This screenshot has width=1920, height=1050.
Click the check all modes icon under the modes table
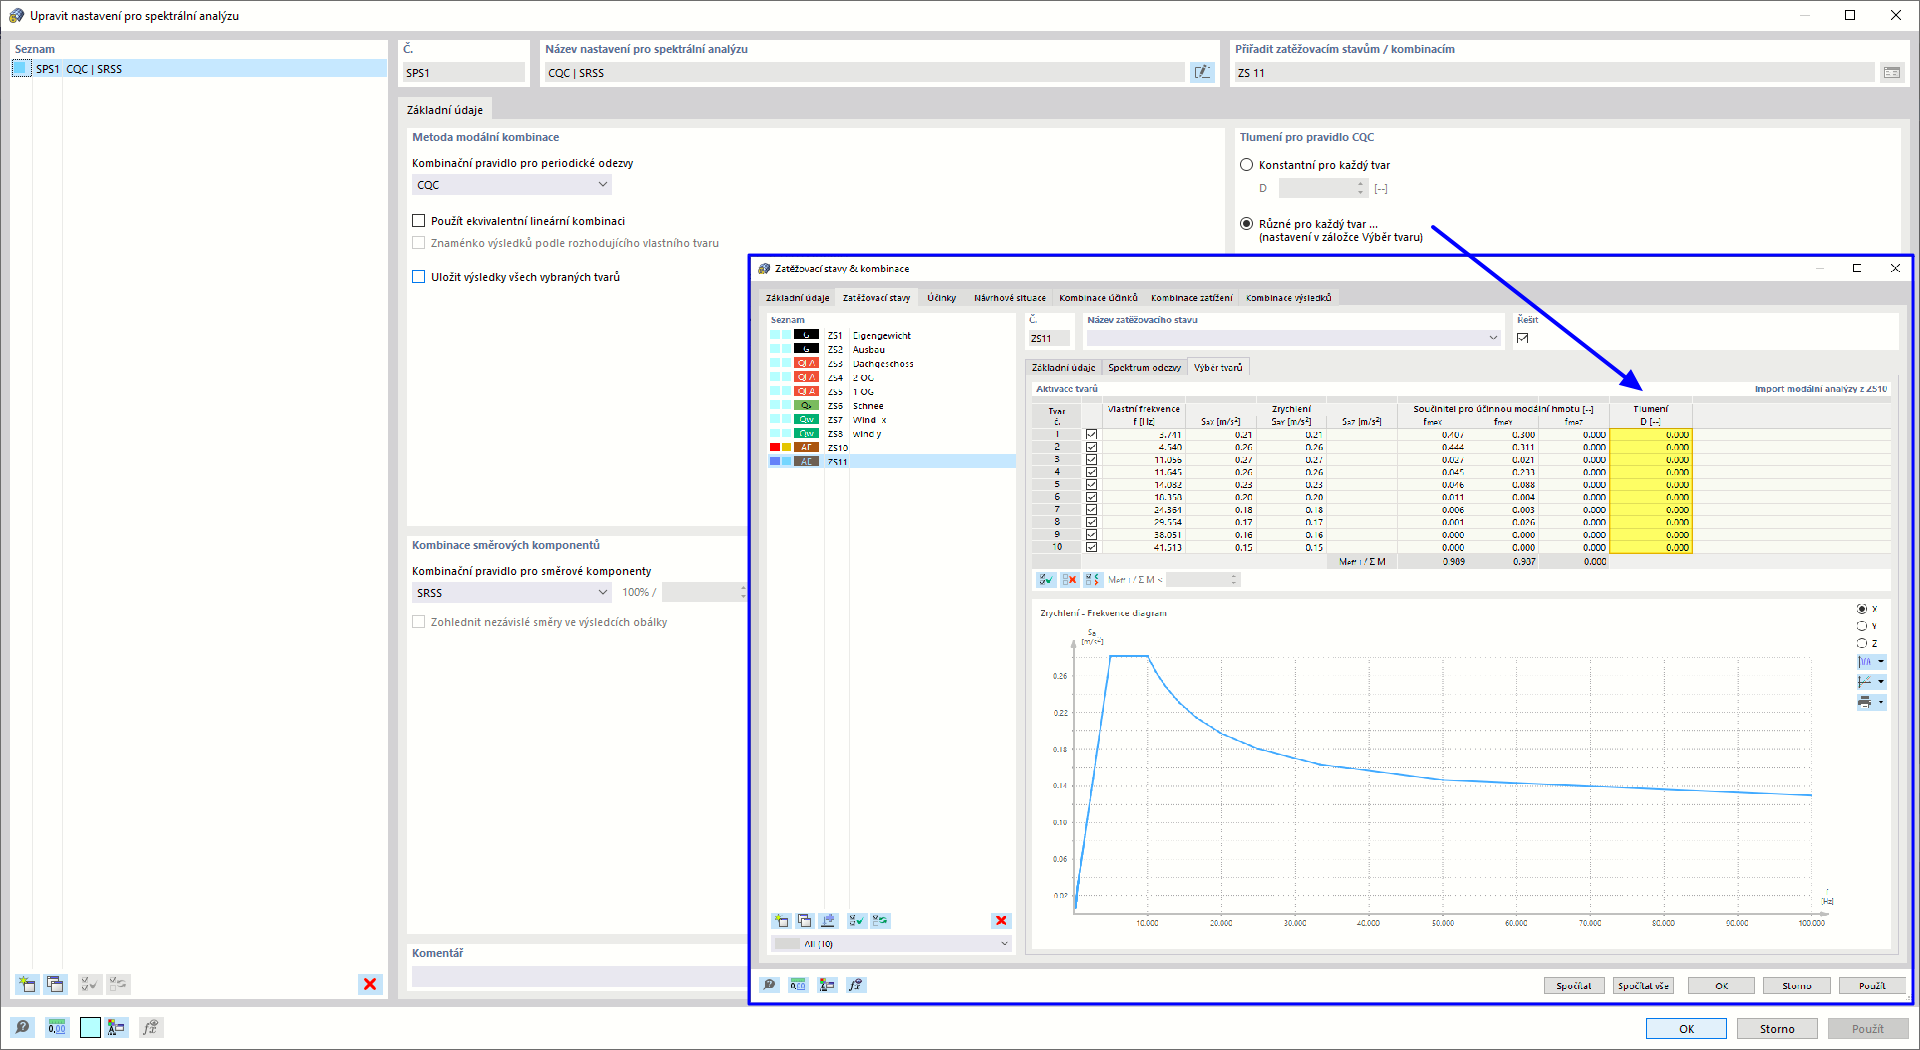coord(1046,579)
